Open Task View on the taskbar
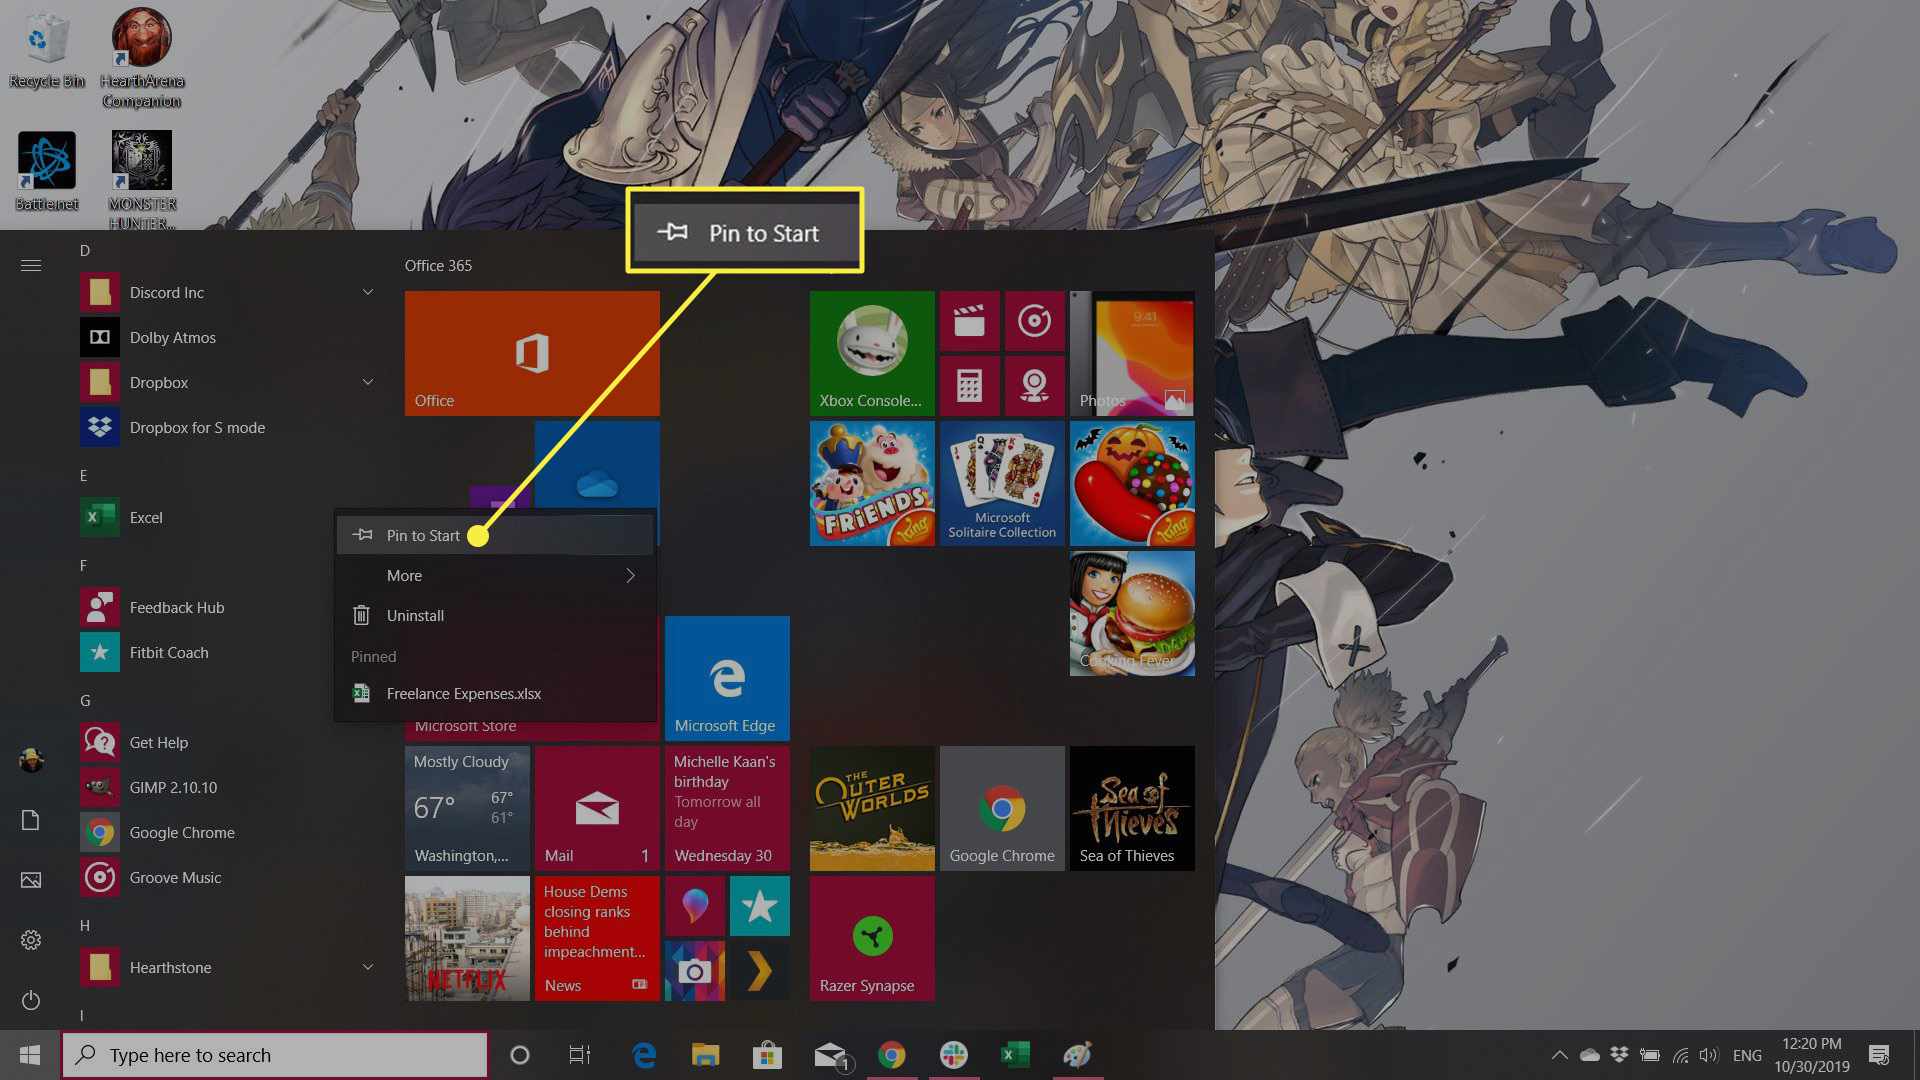The width and height of the screenshot is (1920, 1080). pyautogui.click(x=579, y=1055)
